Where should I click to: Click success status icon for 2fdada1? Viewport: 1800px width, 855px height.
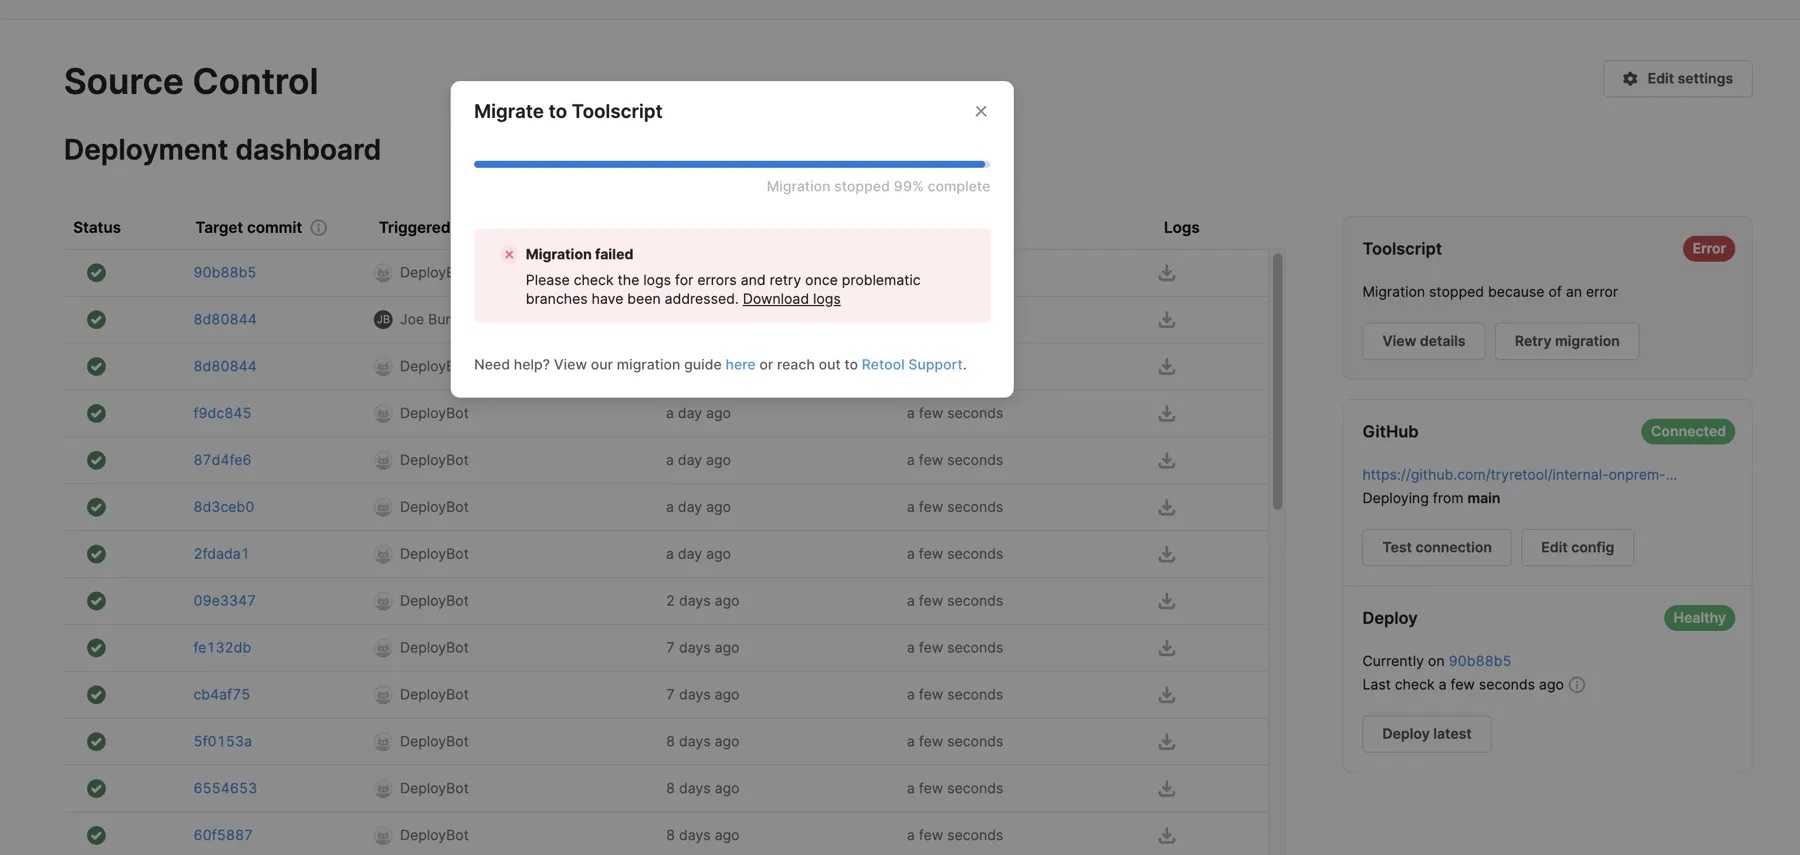click(x=96, y=554)
